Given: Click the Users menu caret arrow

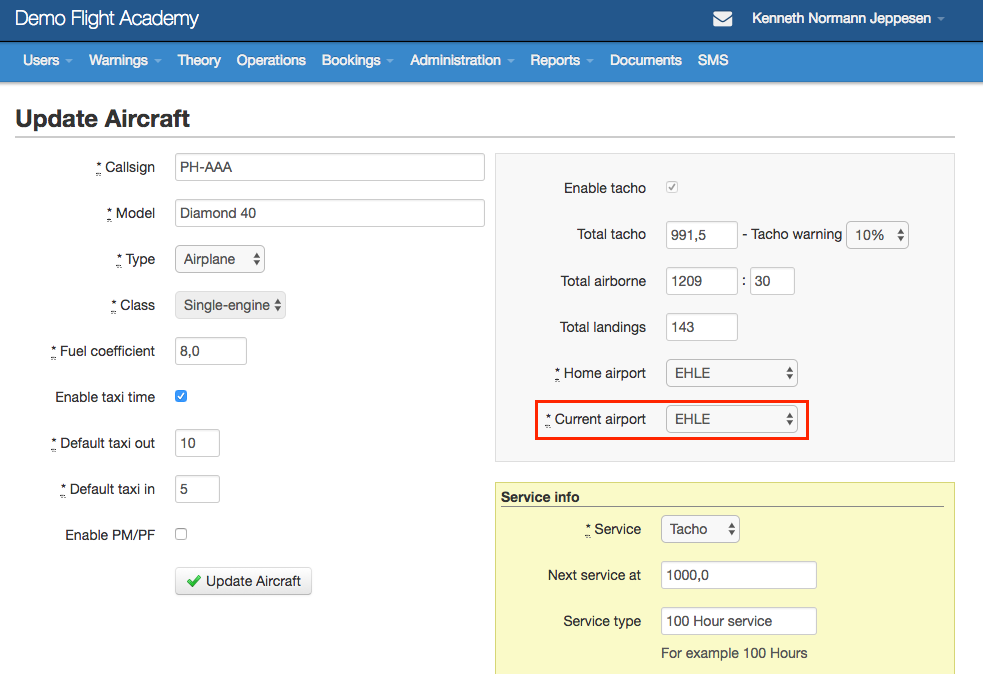Looking at the screenshot, I should (x=69, y=61).
